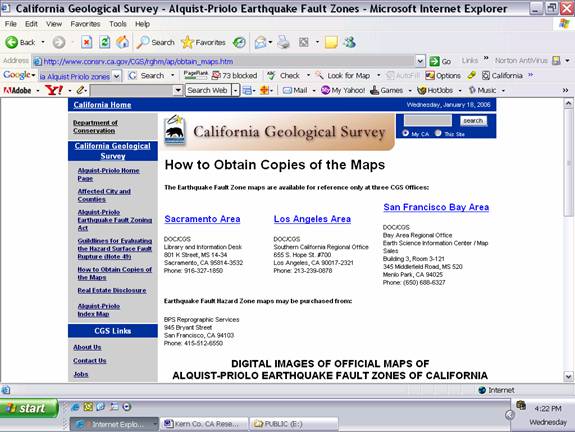The image size is (575, 432).
Task: Click the Yahoo toolbar search field
Action: (132, 90)
